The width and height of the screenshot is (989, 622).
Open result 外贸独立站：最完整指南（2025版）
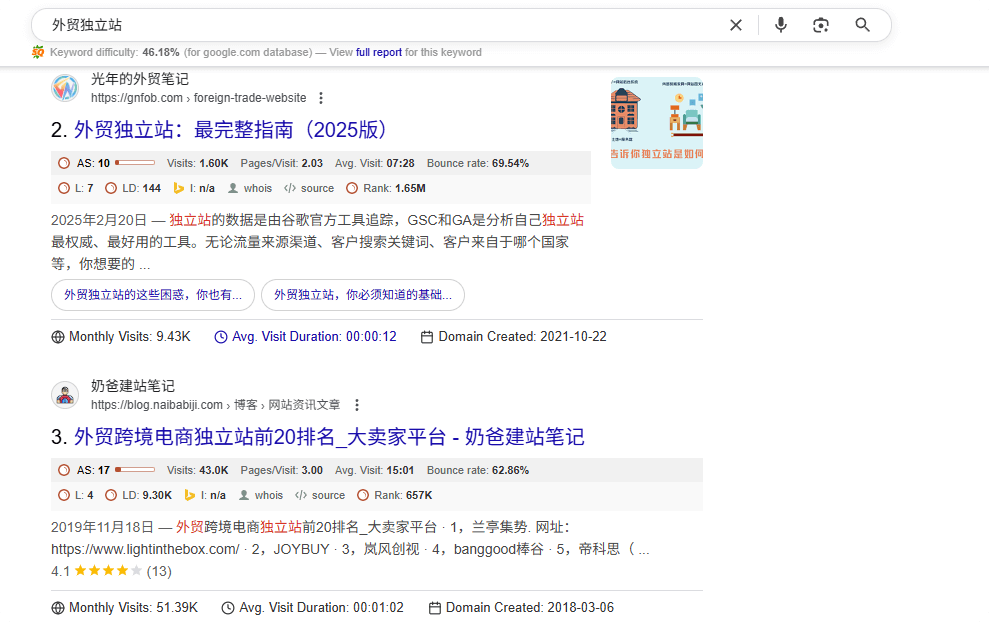coord(231,130)
